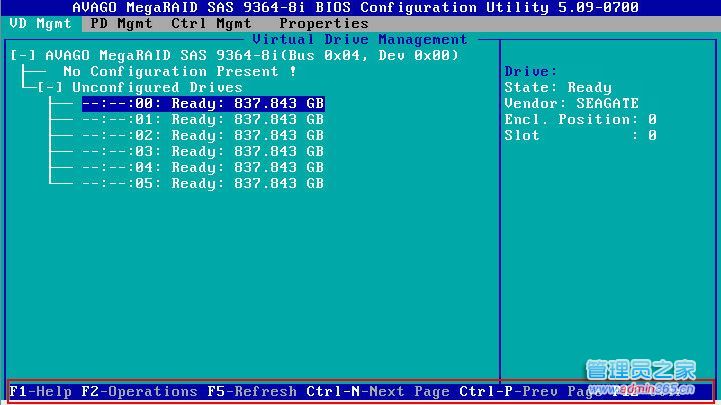Open the Properties tab
This screenshot has width=721, height=405.
coord(324,23)
